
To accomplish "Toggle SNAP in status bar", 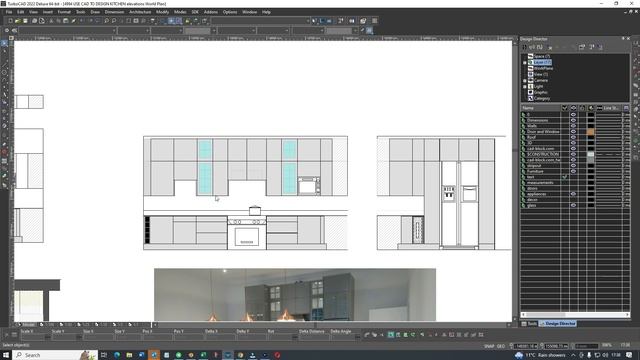I will pyautogui.click(x=489, y=346).
